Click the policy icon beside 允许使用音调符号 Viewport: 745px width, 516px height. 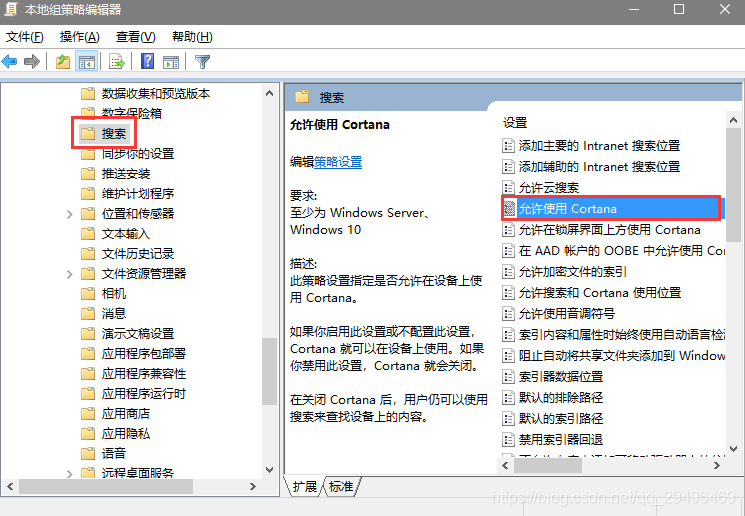pyautogui.click(x=508, y=314)
